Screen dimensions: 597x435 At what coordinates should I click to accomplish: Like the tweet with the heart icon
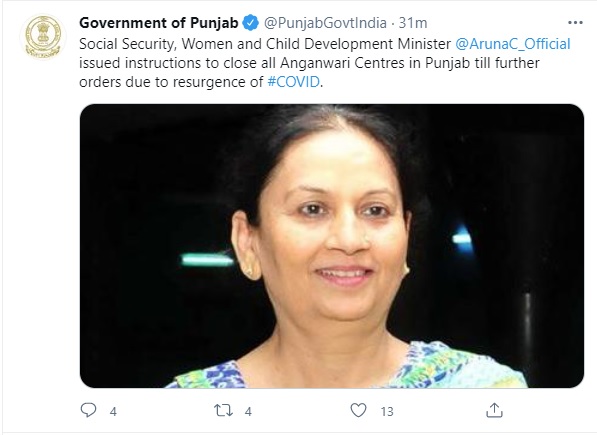click(358, 410)
